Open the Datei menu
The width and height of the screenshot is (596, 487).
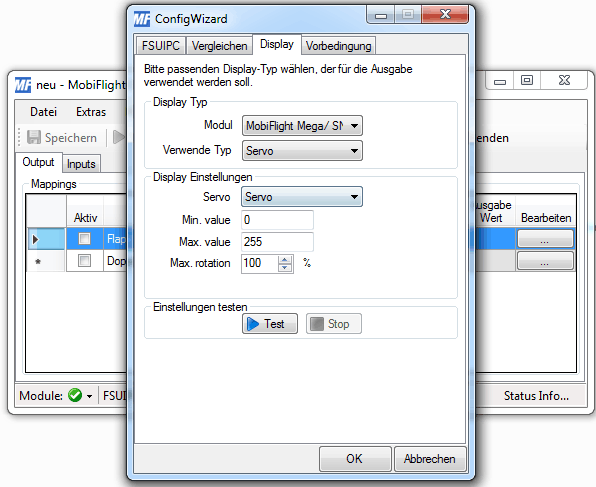pyautogui.click(x=43, y=112)
